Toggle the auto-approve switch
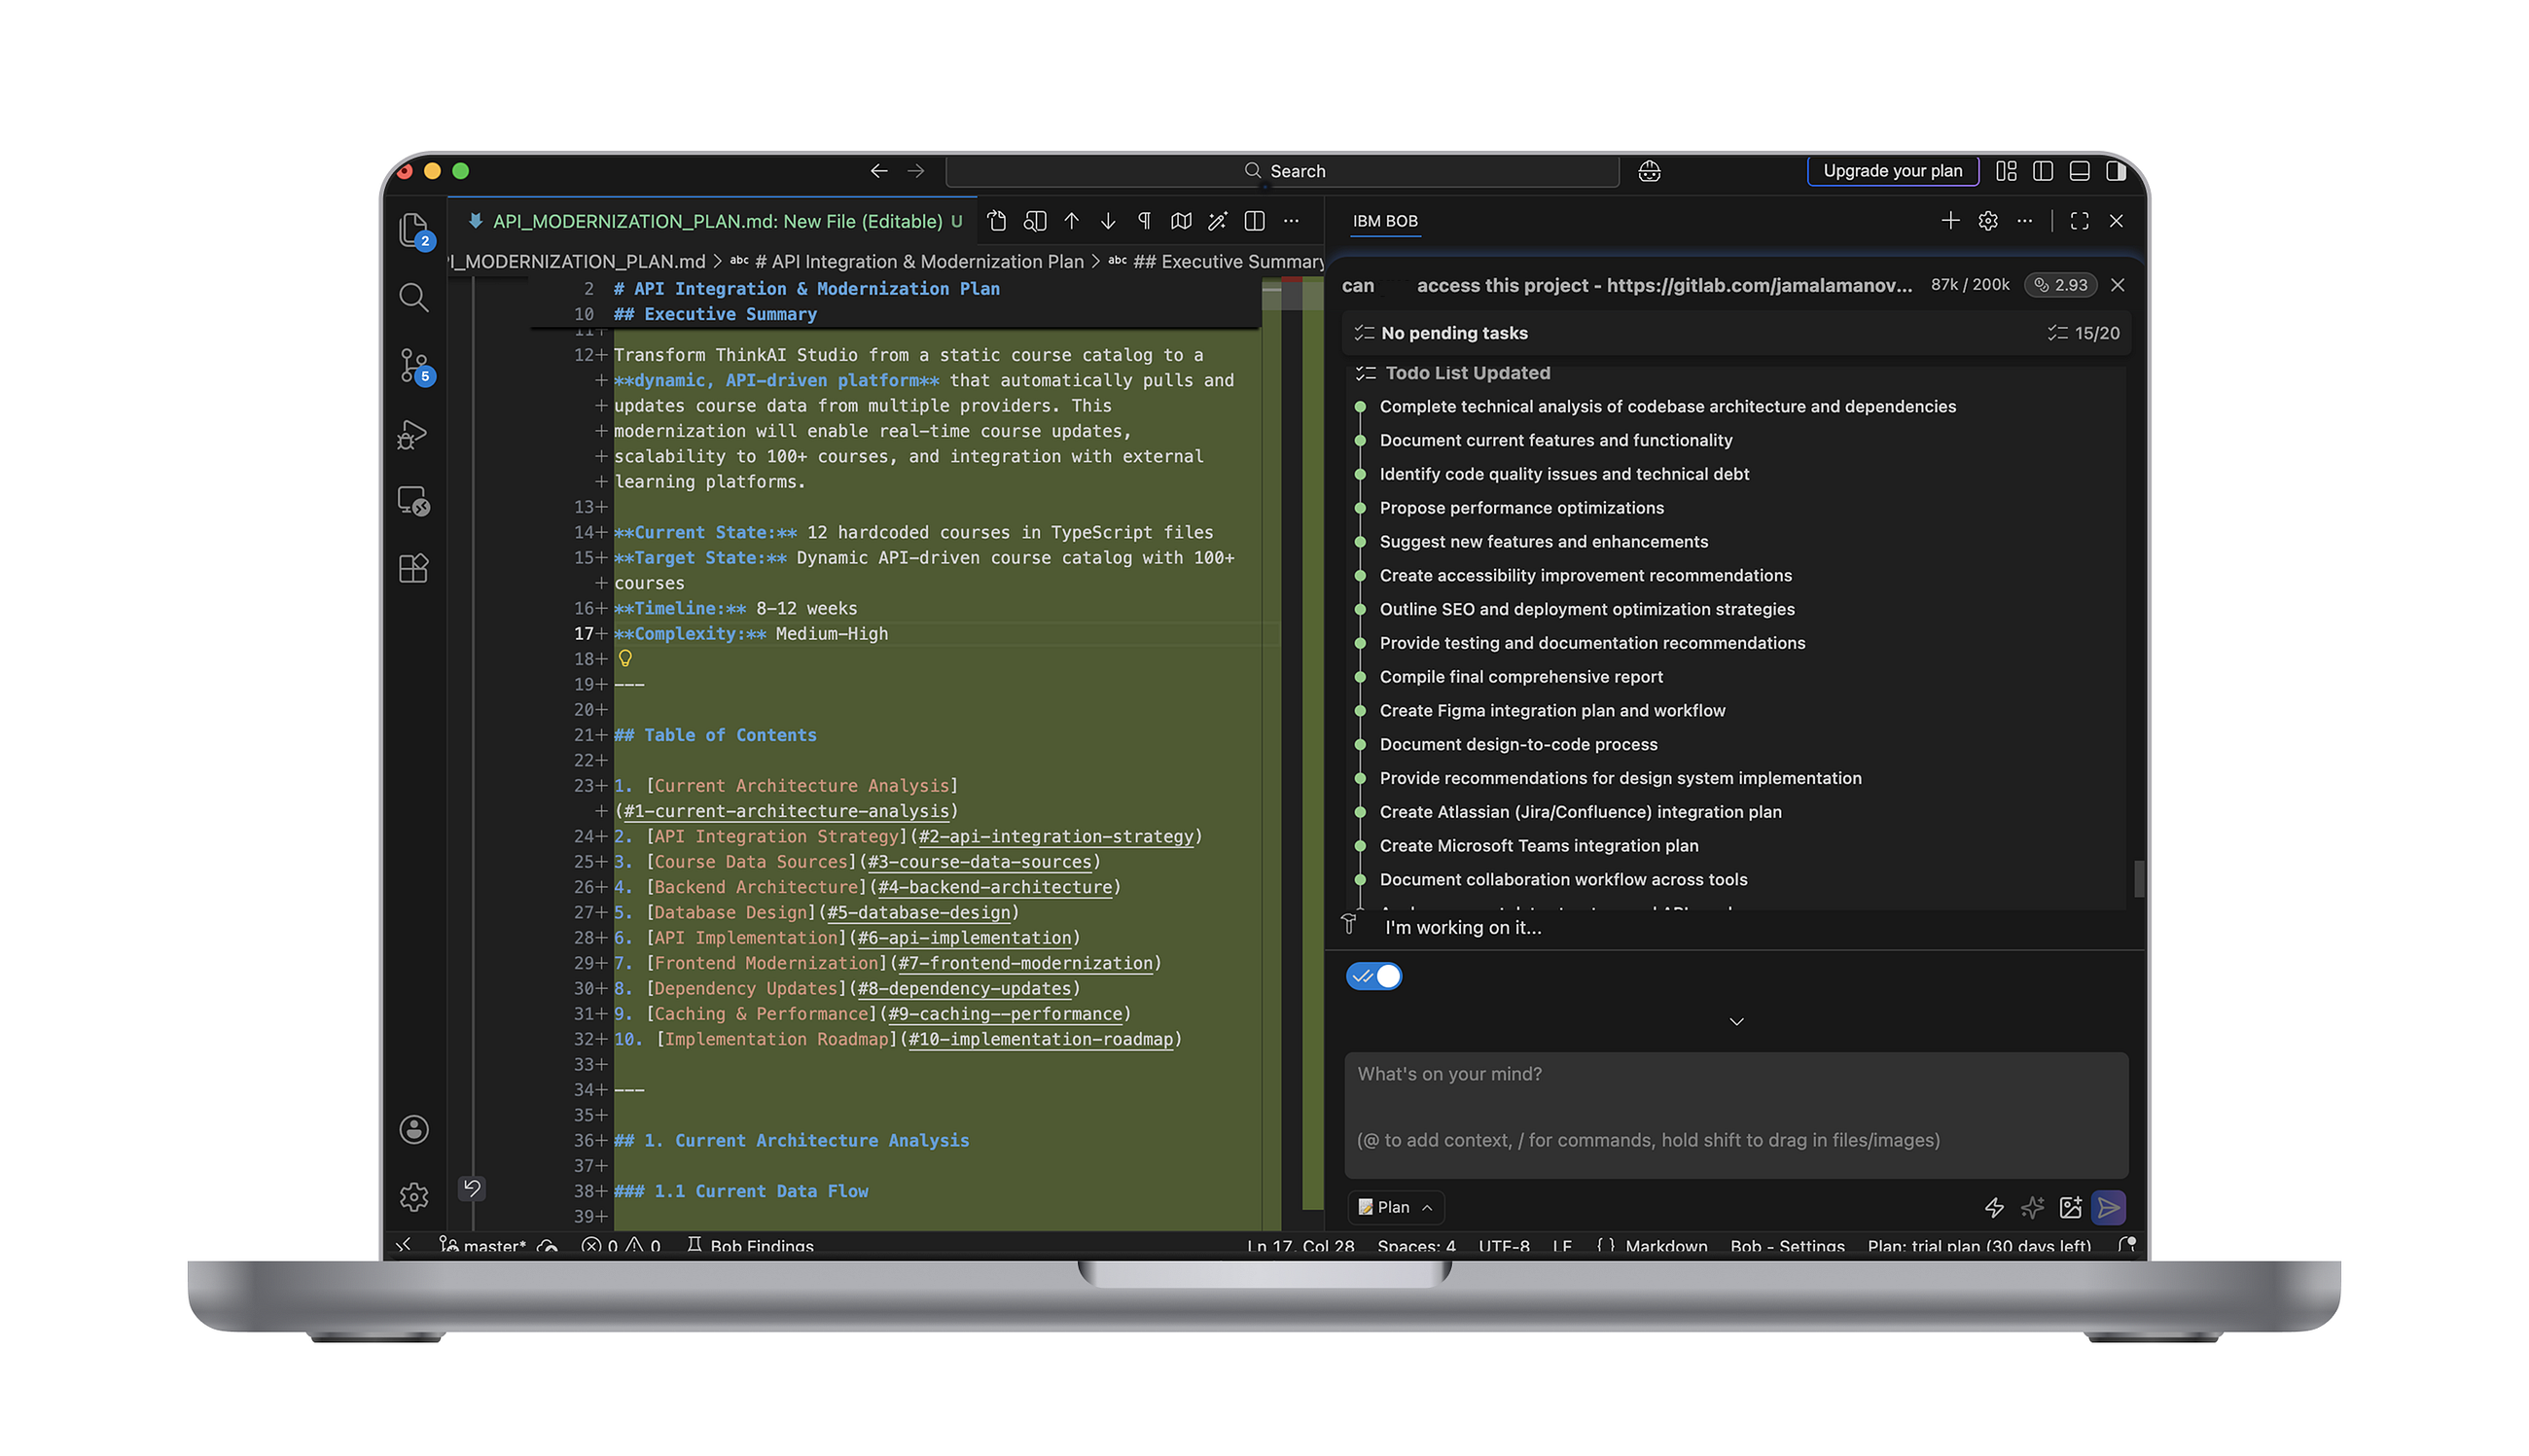2529x1456 pixels. pyautogui.click(x=1374, y=976)
